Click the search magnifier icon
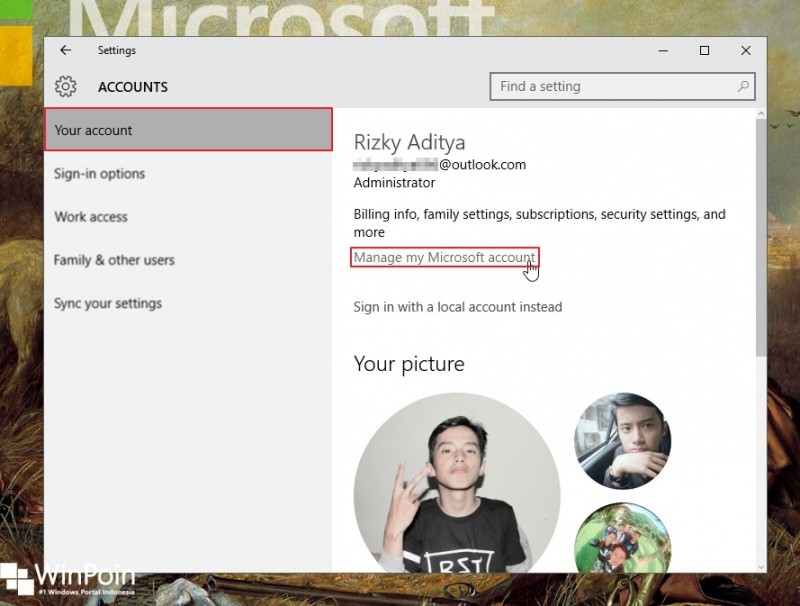Viewport: 800px width, 606px height. coord(743,86)
